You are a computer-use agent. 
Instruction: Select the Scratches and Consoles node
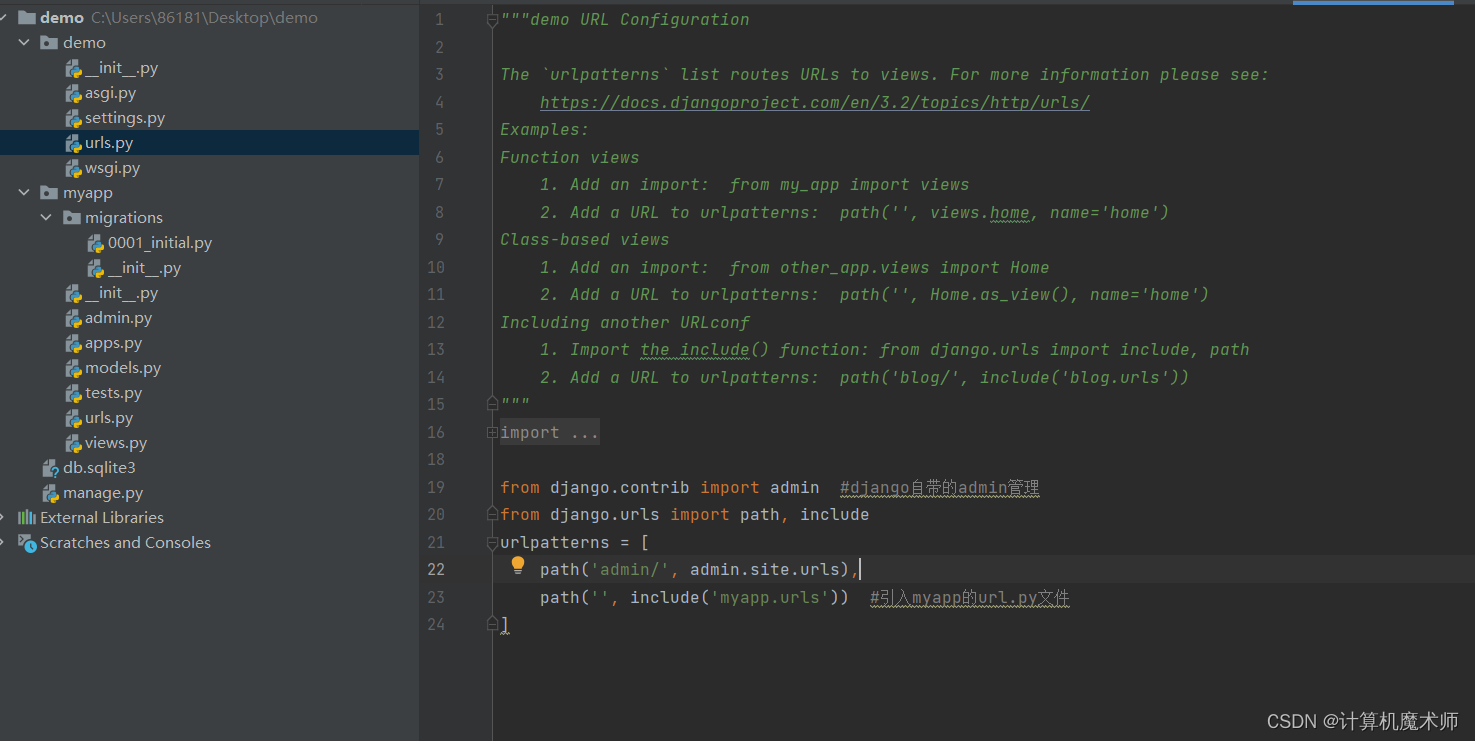click(x=125, y=543)
